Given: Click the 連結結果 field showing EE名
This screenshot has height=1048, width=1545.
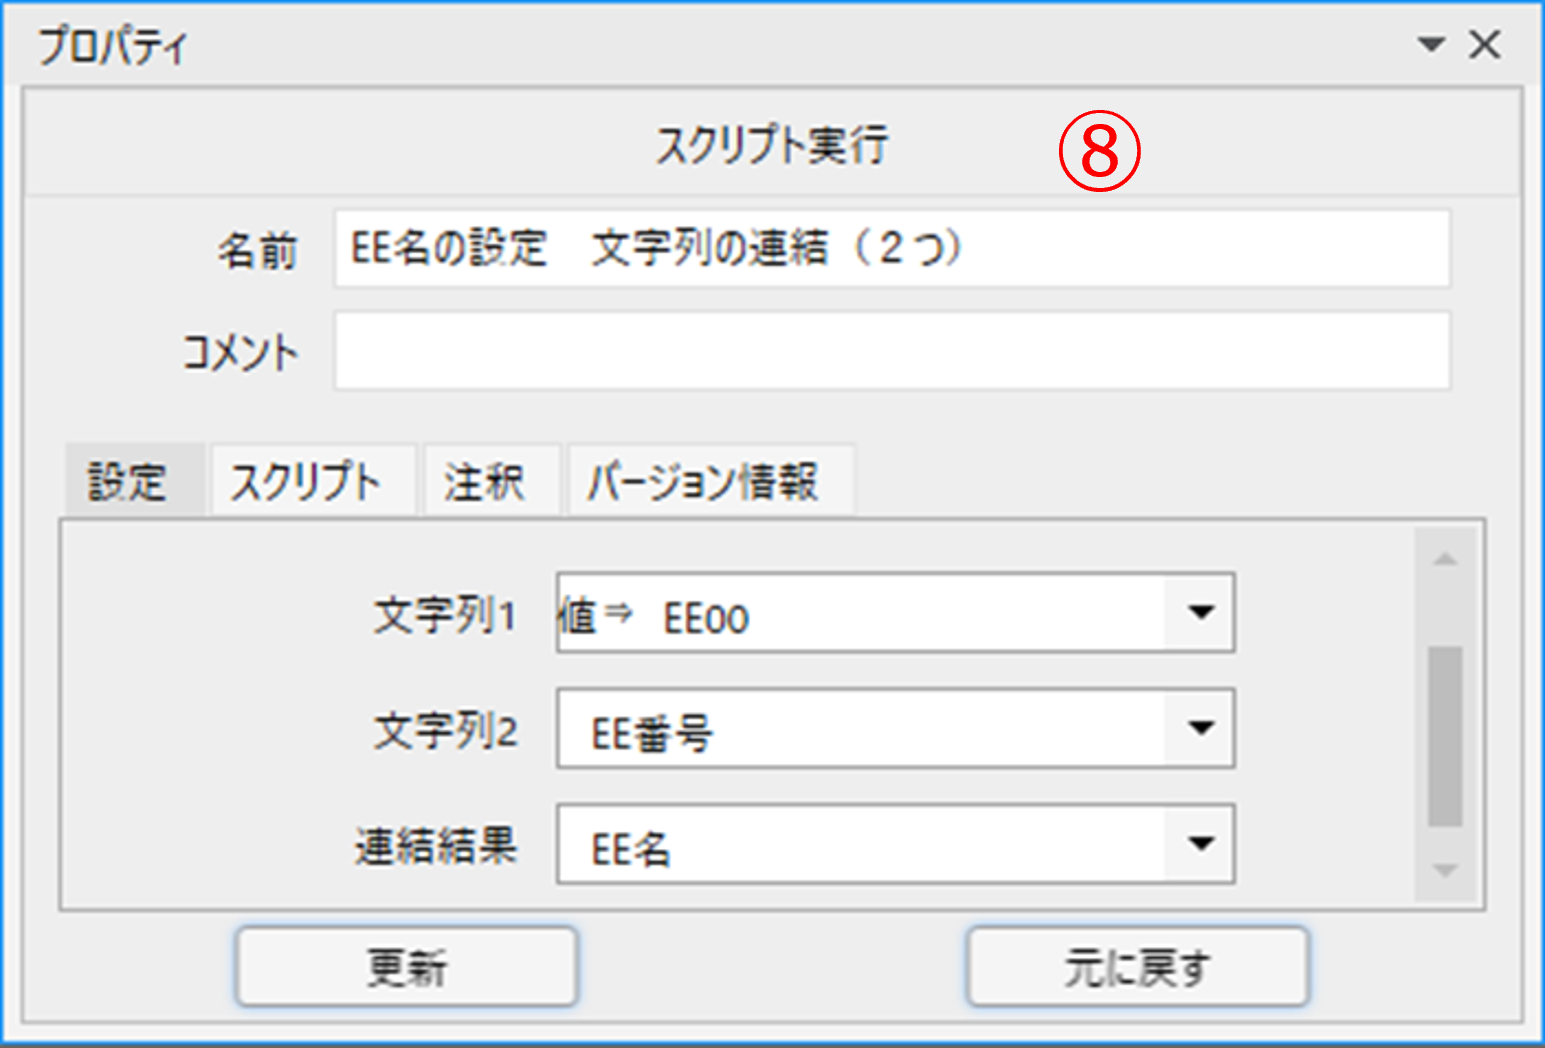Looking at the screenshot, I should point(860,847).
